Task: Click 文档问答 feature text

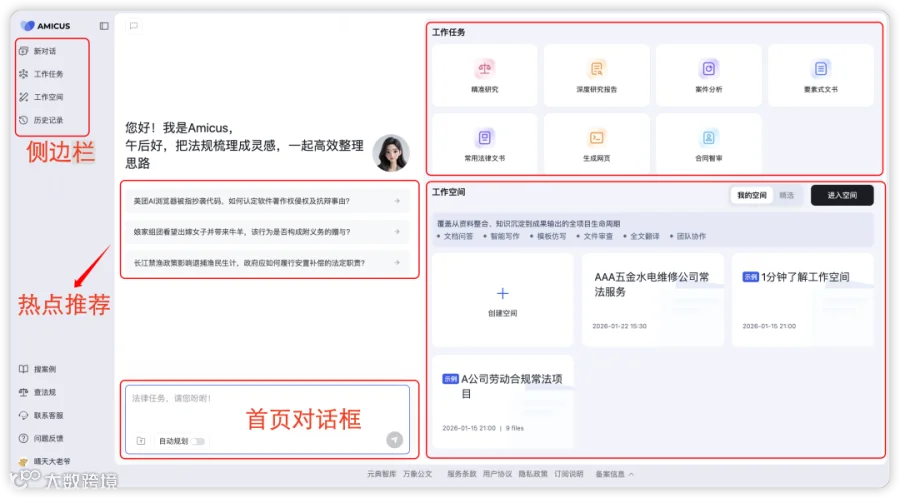Action: pos(458,236)
